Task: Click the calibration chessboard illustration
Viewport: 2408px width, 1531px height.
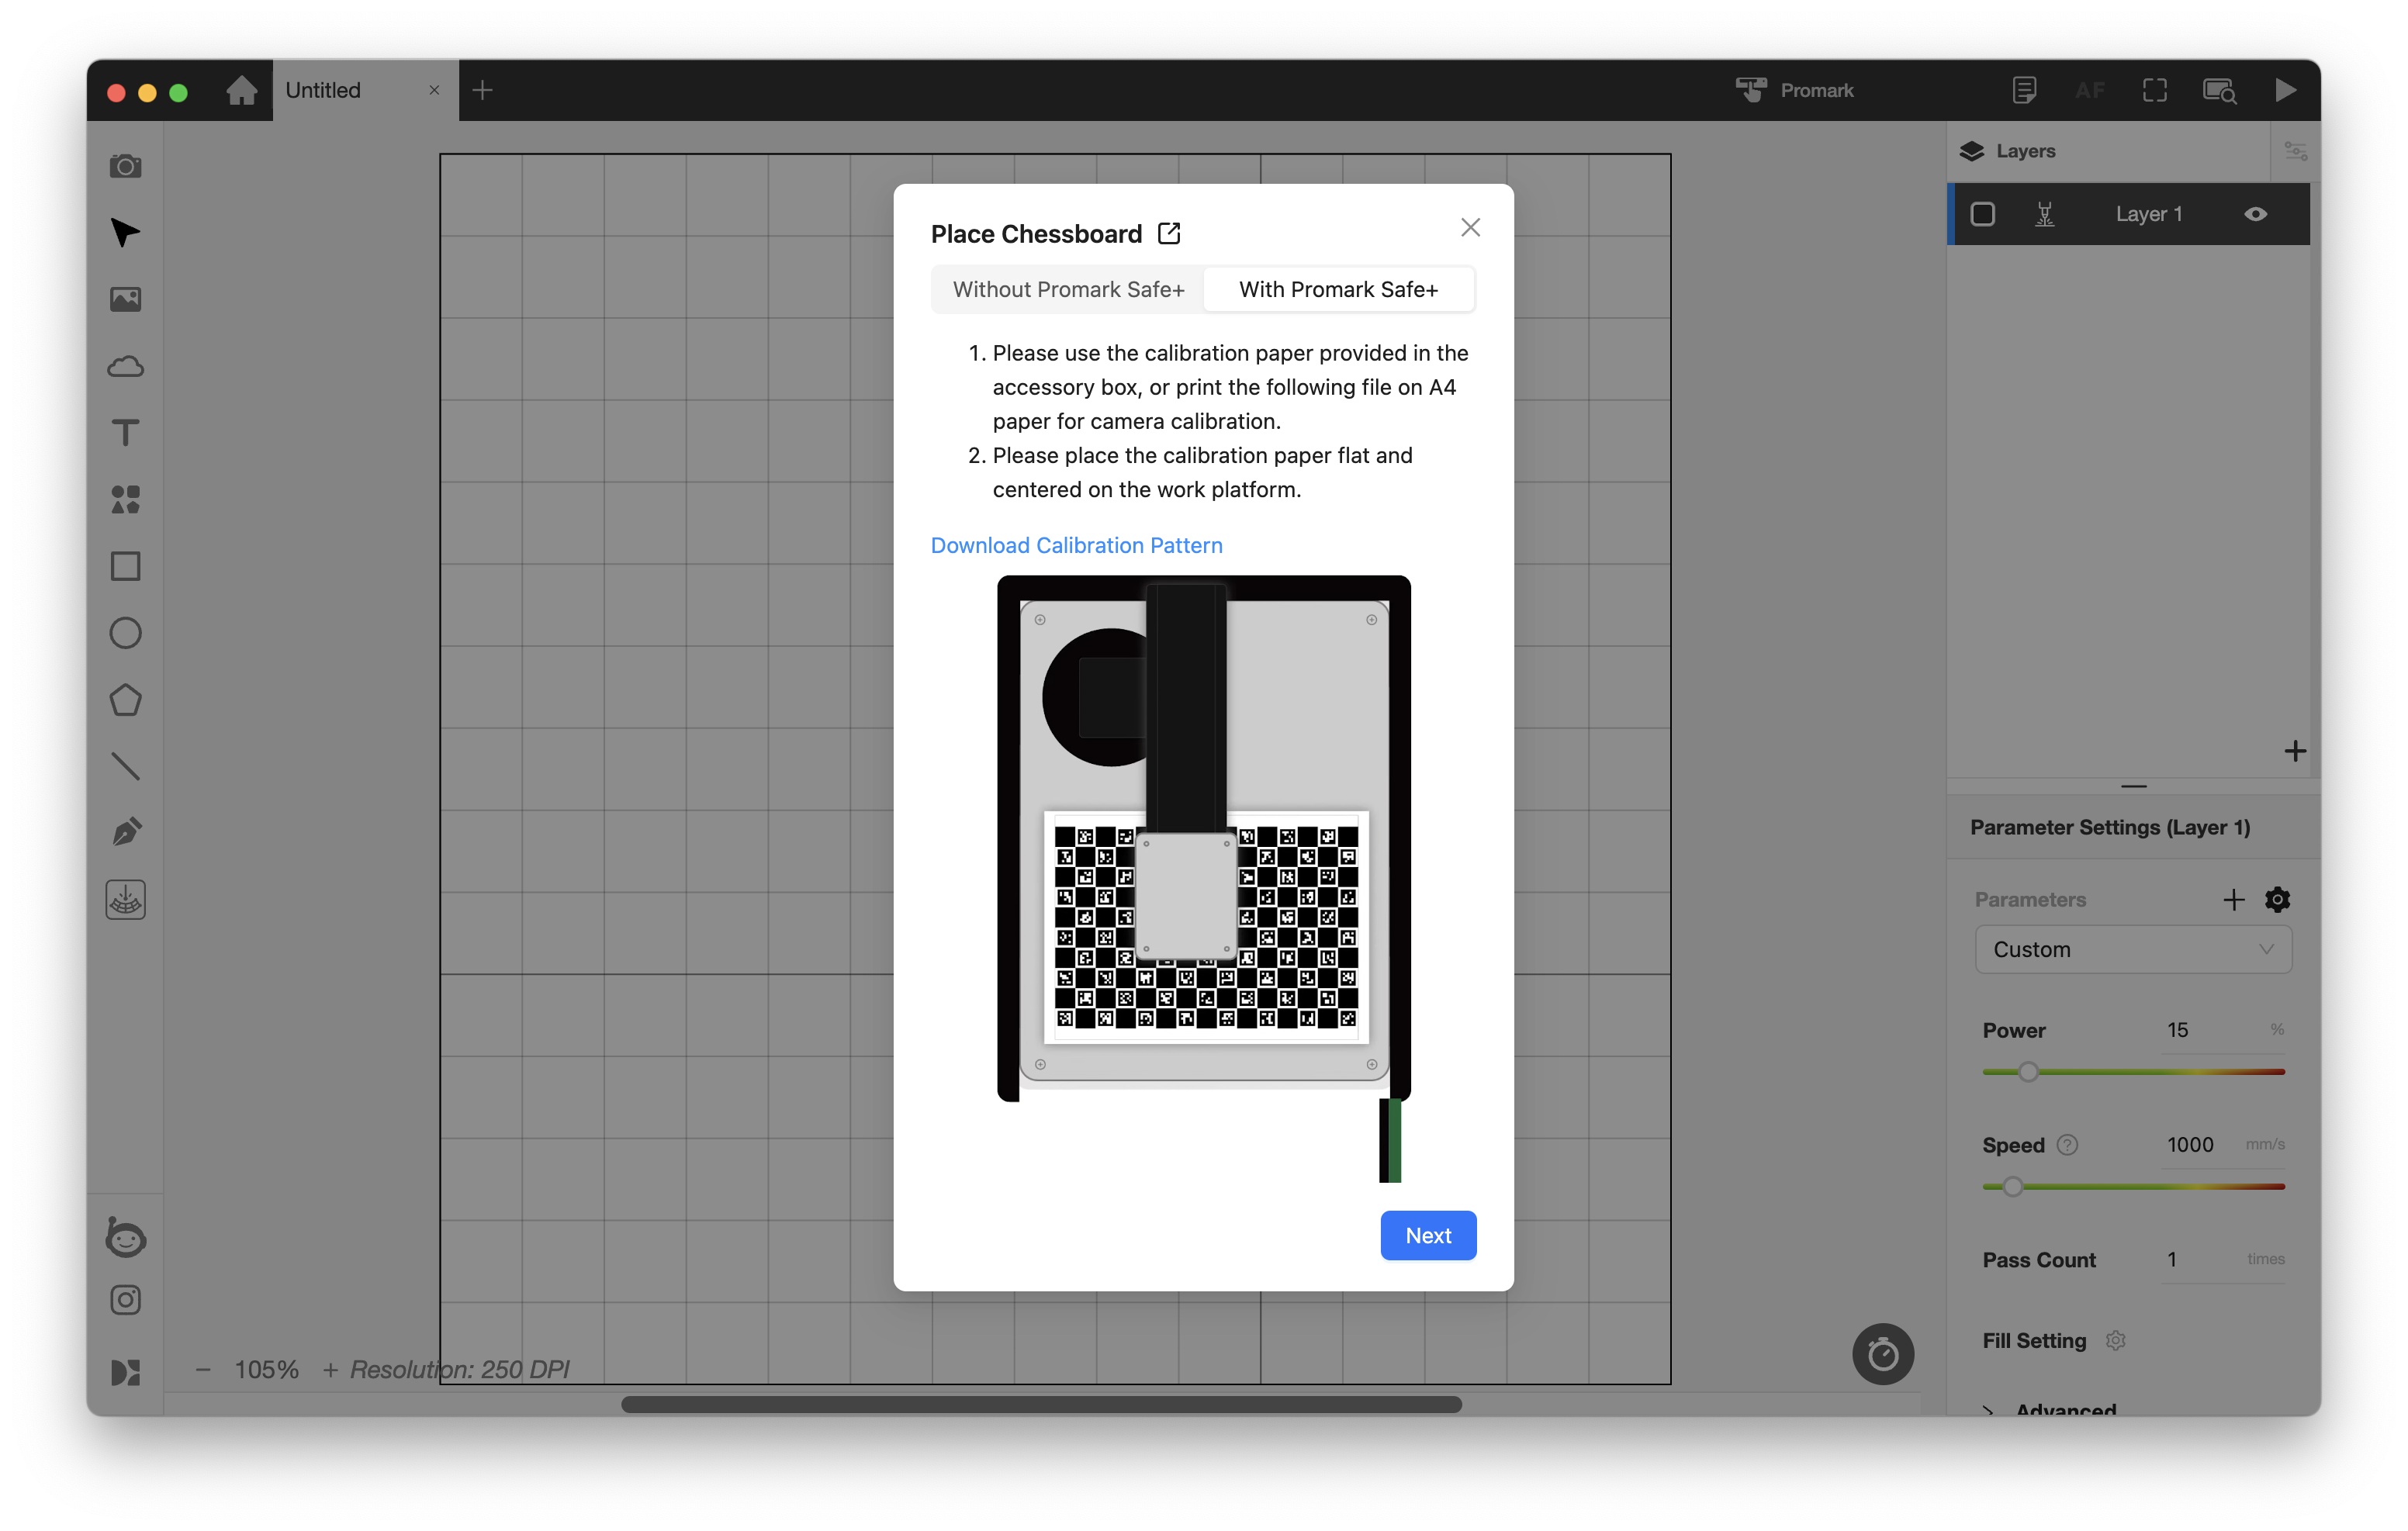Action: (1204, 878)
